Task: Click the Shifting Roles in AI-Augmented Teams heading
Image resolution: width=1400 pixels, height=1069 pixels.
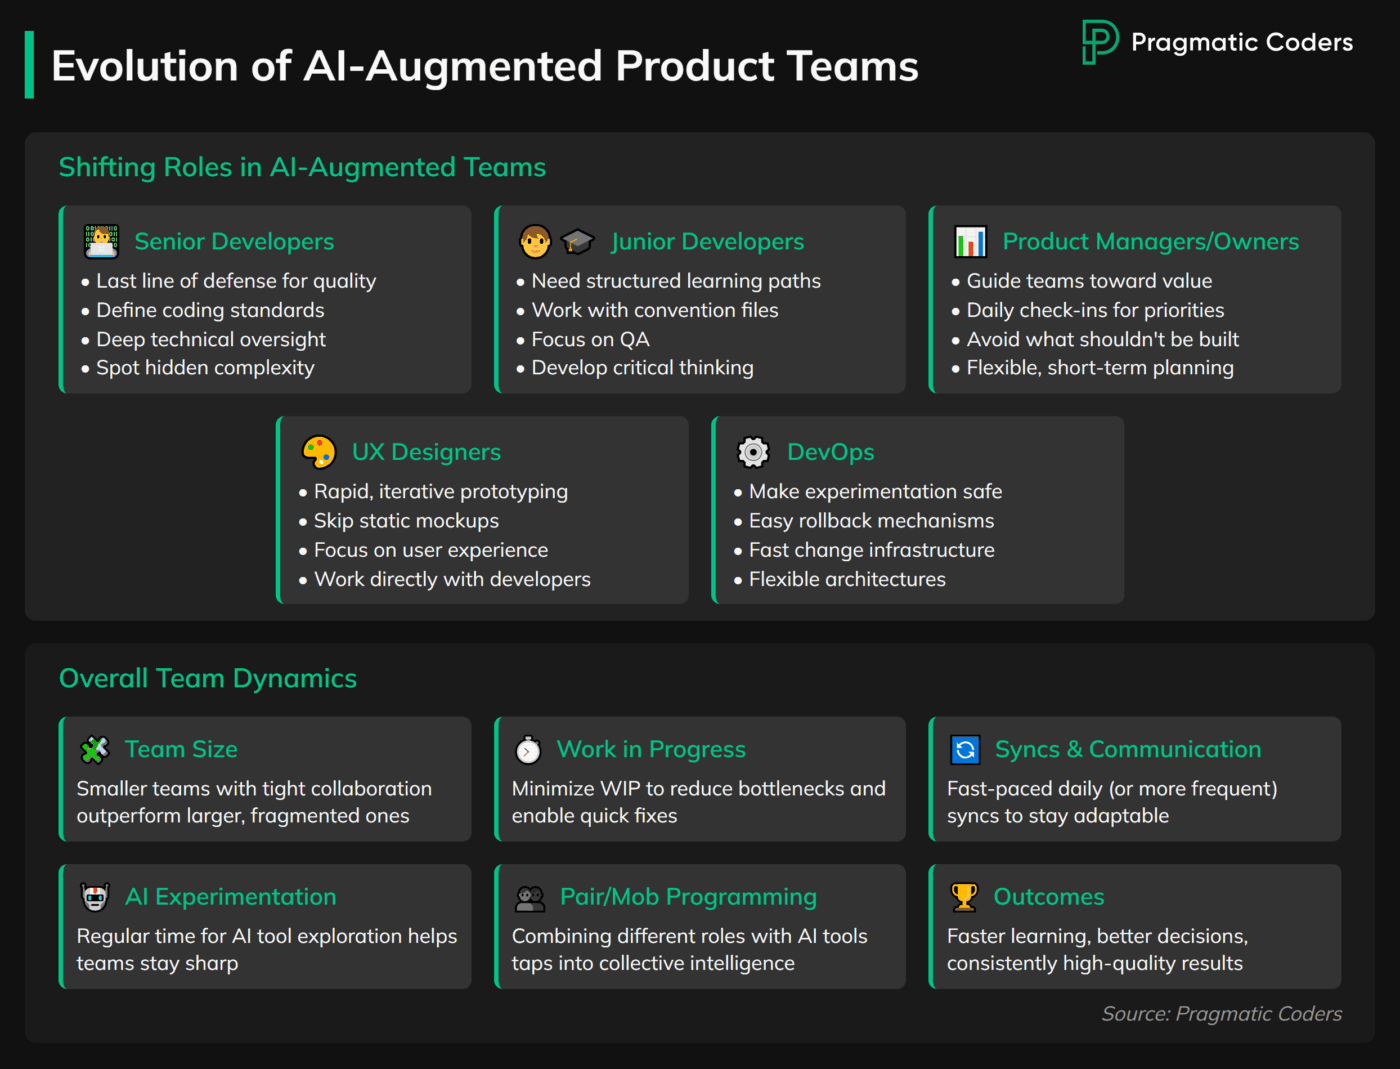Action: pyautogui.click(x=302, y=167)
